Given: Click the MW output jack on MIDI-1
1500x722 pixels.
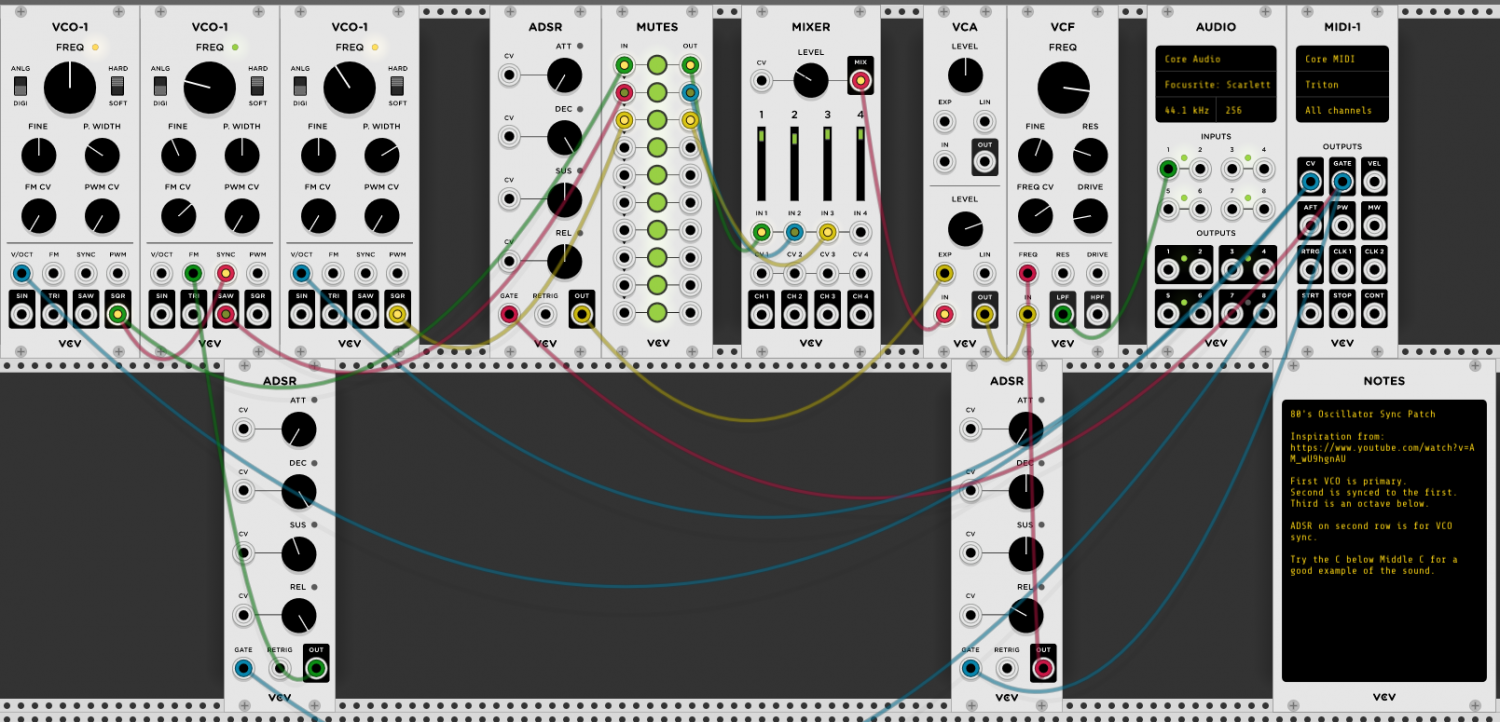Looking at the screenshot, I should [x=1375, y=226].
